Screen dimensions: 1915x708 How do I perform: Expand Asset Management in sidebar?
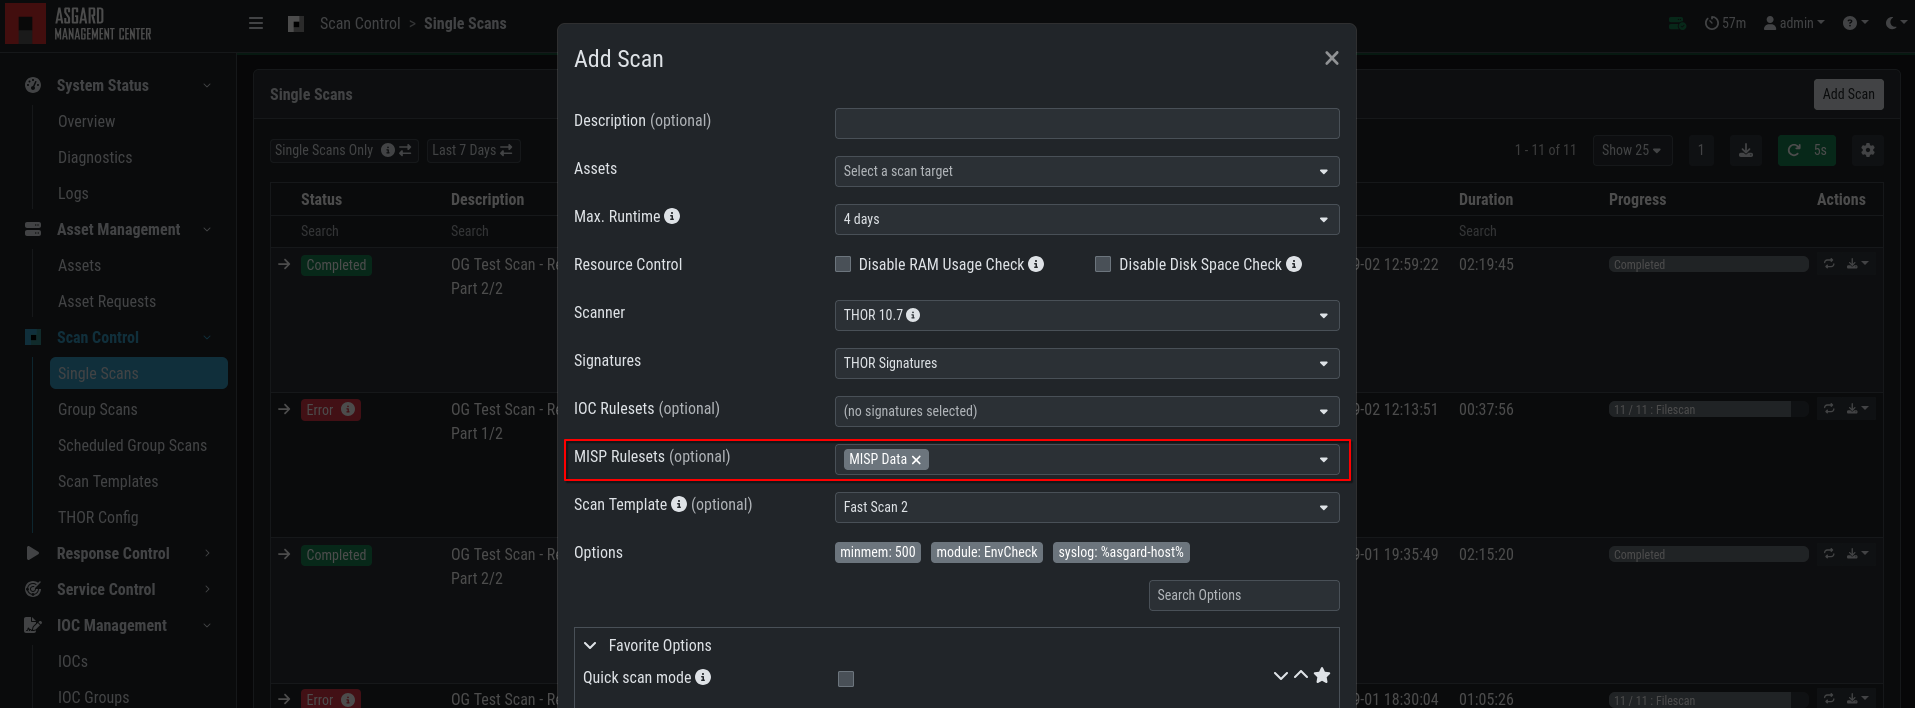coord(118,229)
